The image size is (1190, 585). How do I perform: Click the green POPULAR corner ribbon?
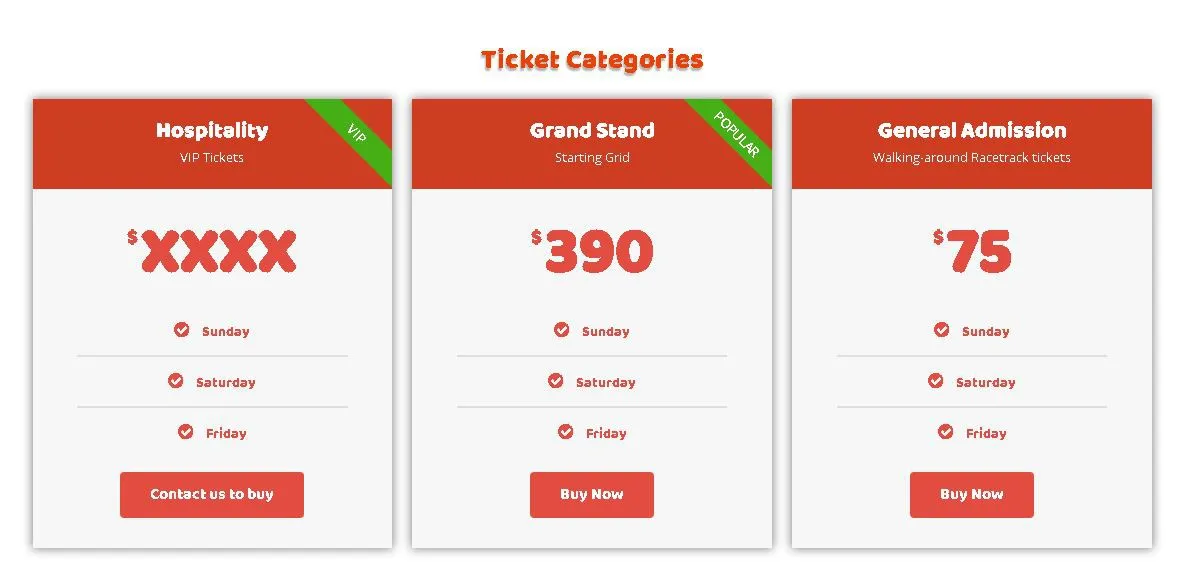(735, 135)
